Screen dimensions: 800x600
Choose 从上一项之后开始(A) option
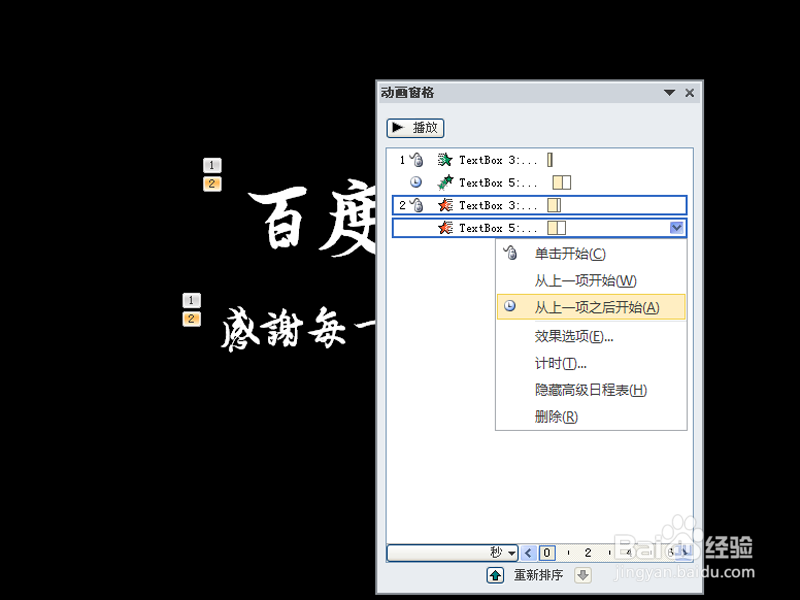click(591, 307)
